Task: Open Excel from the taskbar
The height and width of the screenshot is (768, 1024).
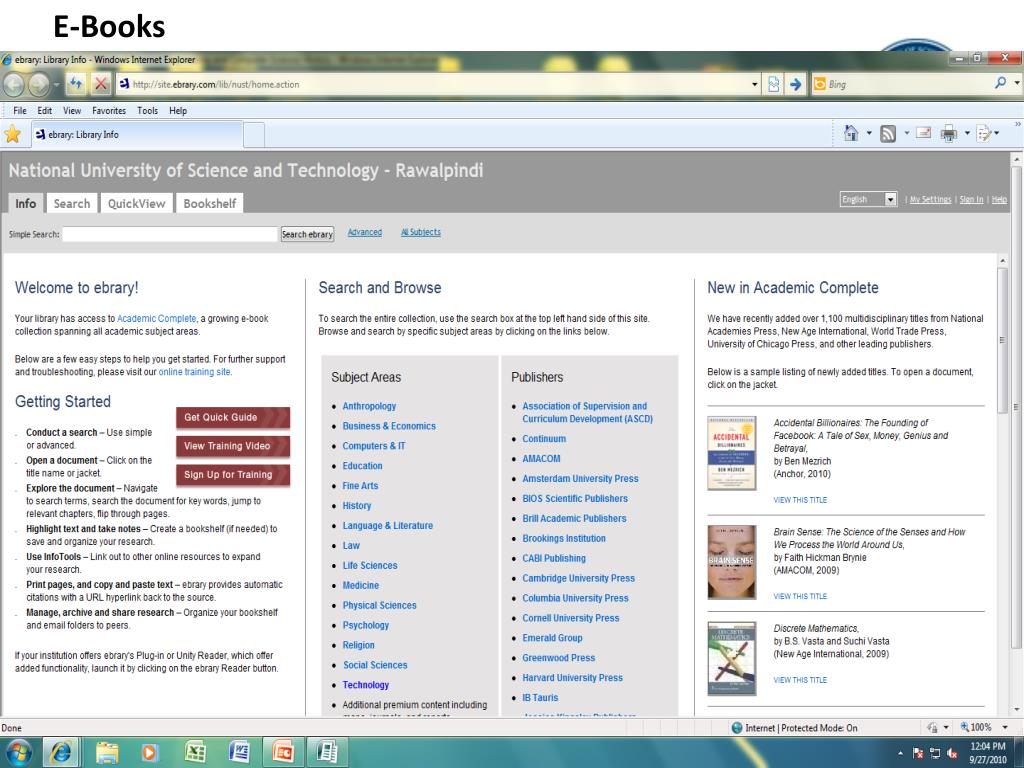Action: (195, 752)
